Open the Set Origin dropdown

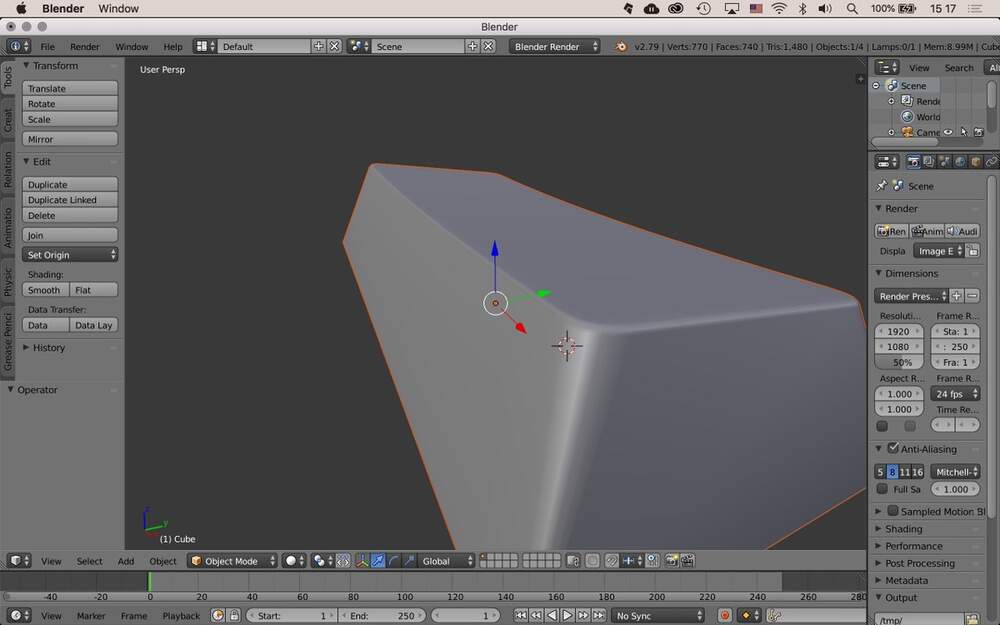tap(70, 254)
